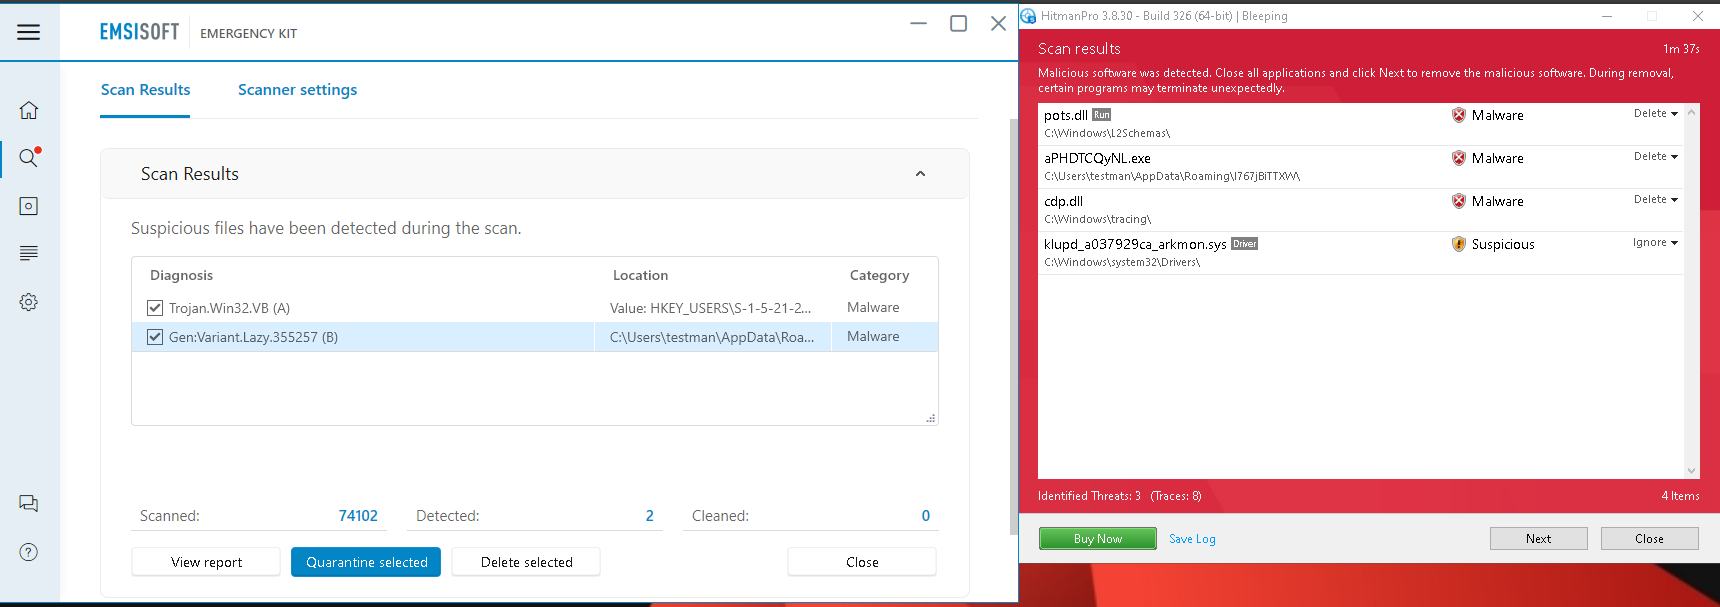The height and width of the screenshot is (607, 1720).
Task: Click HitmanPro green Buy Now button
Action: 1098,538
